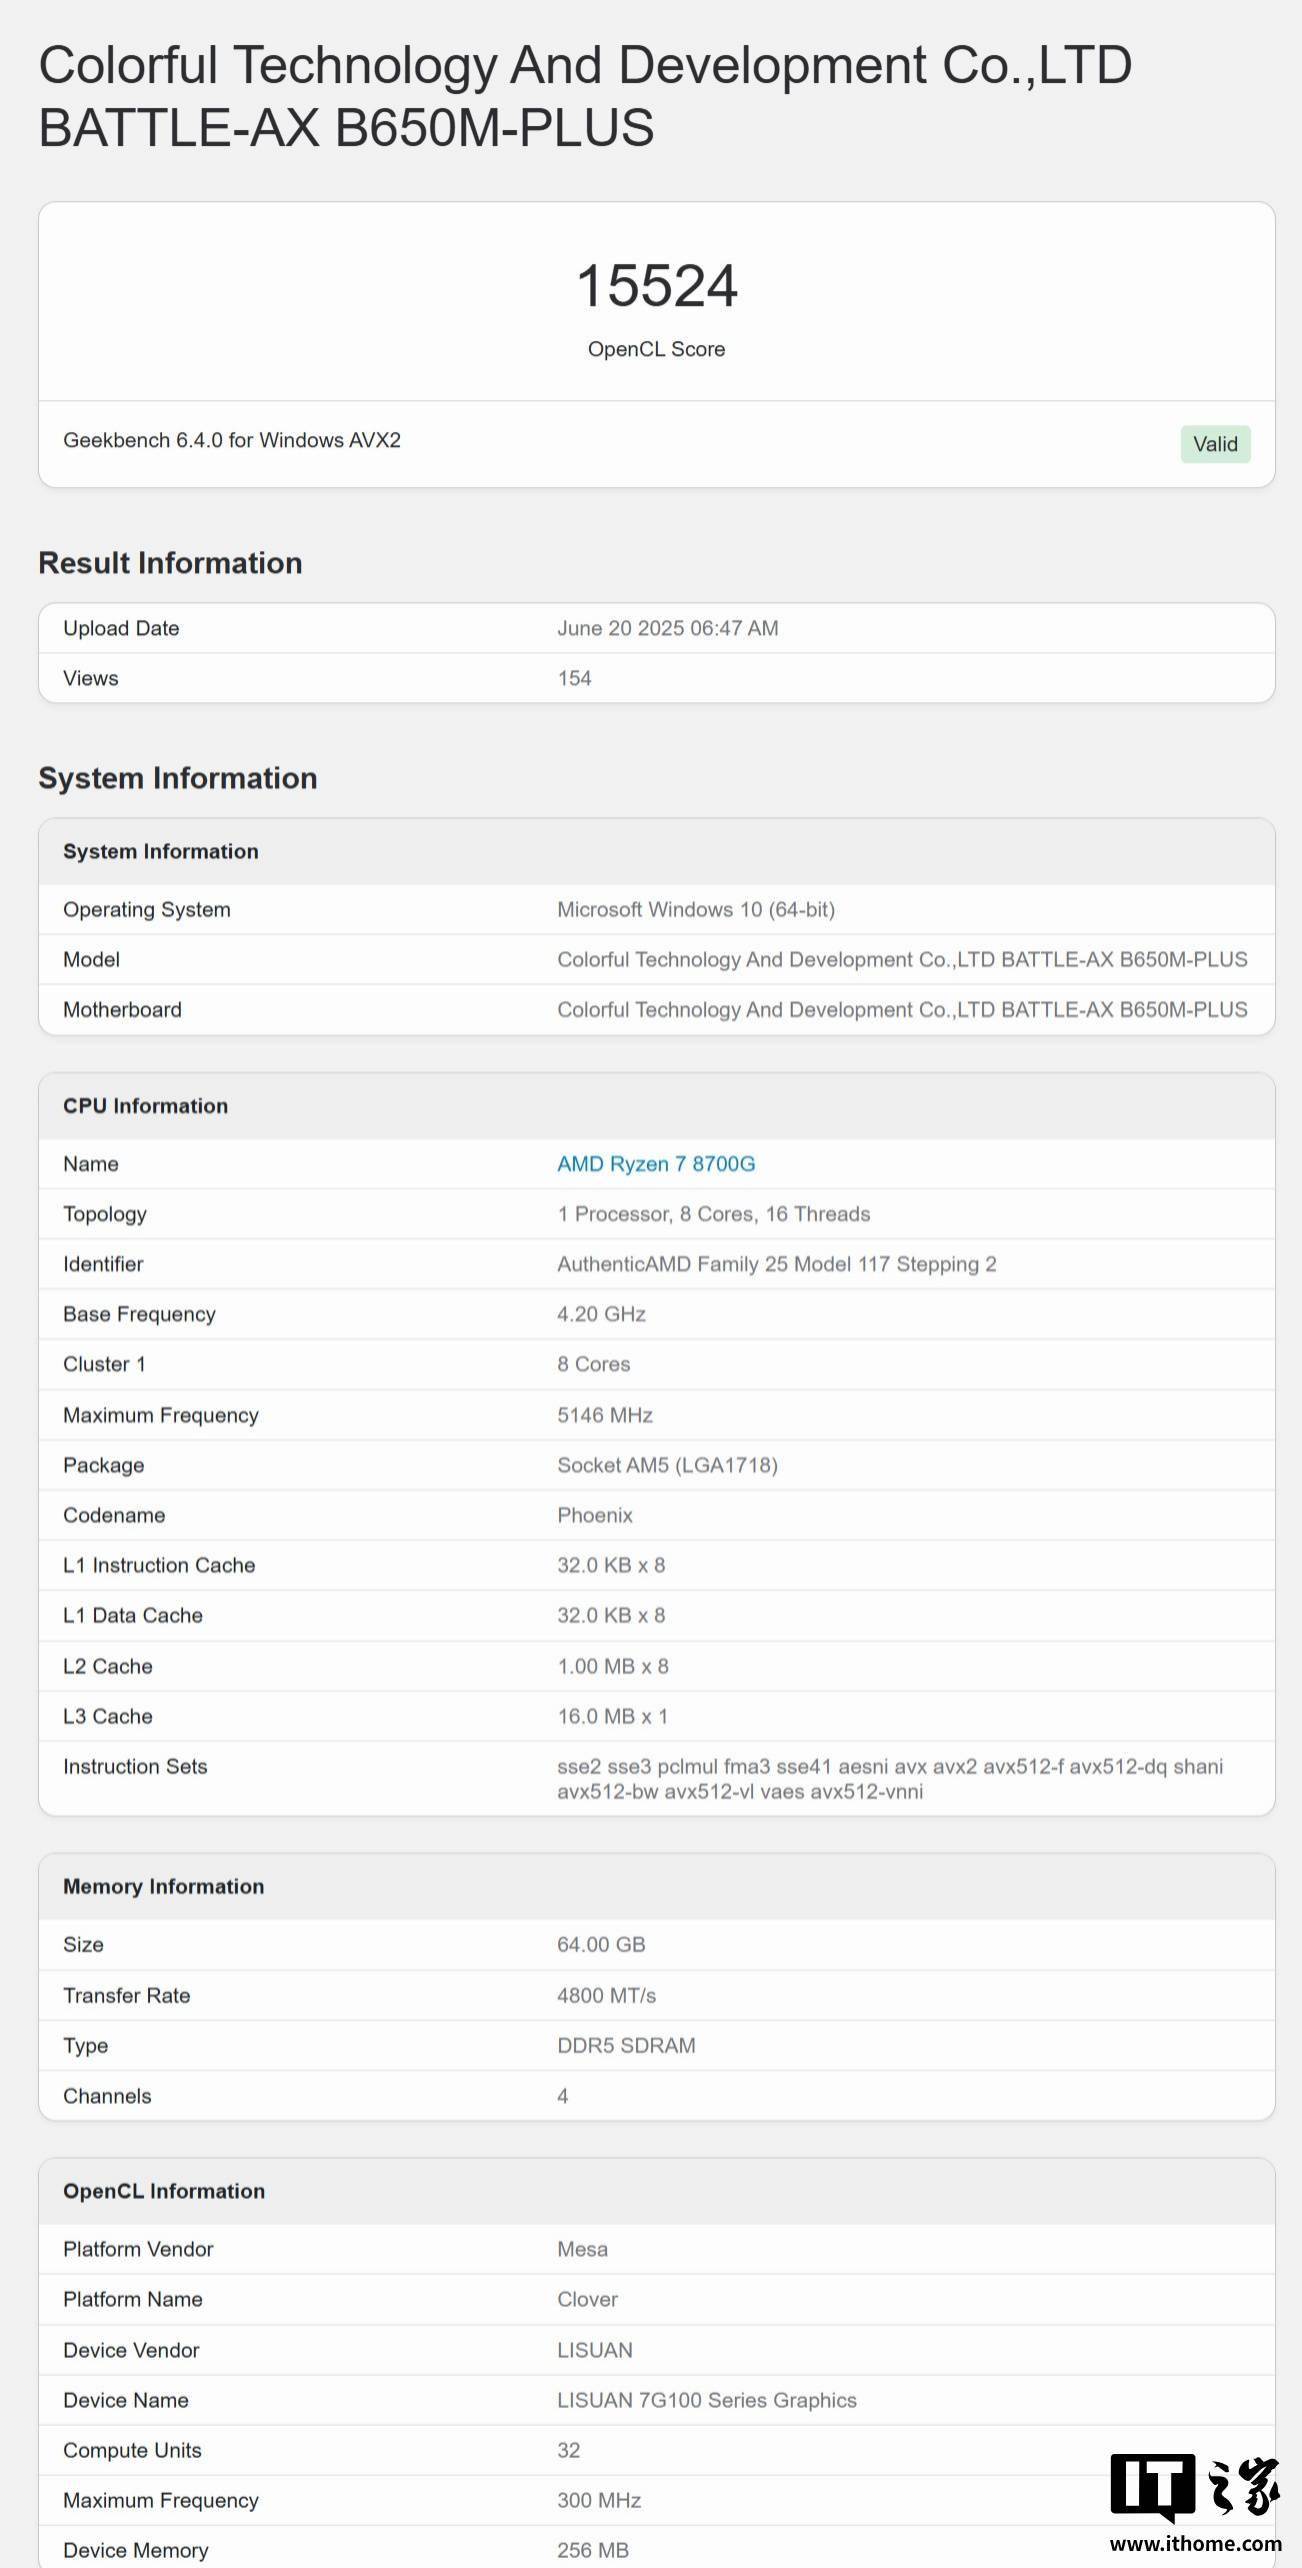Select the Socket AM5 package value
The image size is (1302, 2568).
[x=667, y=1465]
